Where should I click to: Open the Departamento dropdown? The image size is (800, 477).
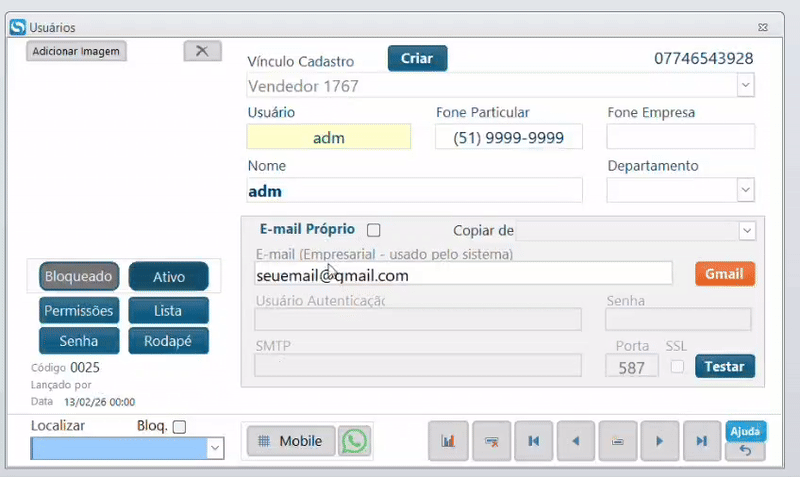745,190
